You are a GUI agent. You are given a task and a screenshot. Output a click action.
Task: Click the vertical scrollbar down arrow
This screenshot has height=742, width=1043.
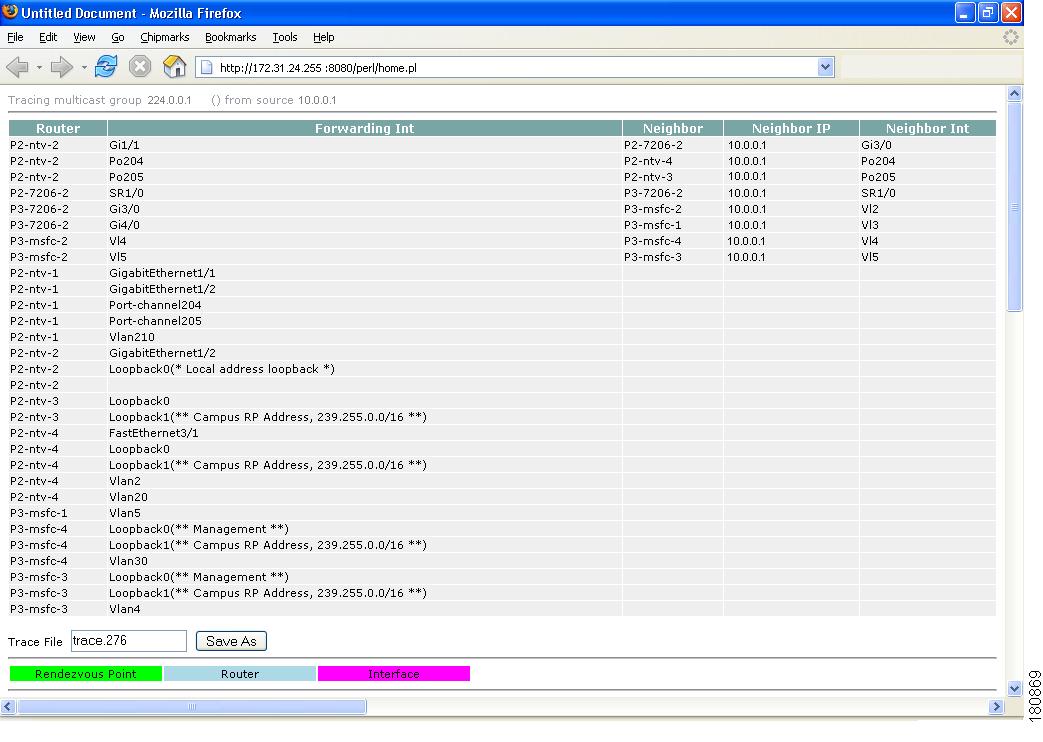1014,689
